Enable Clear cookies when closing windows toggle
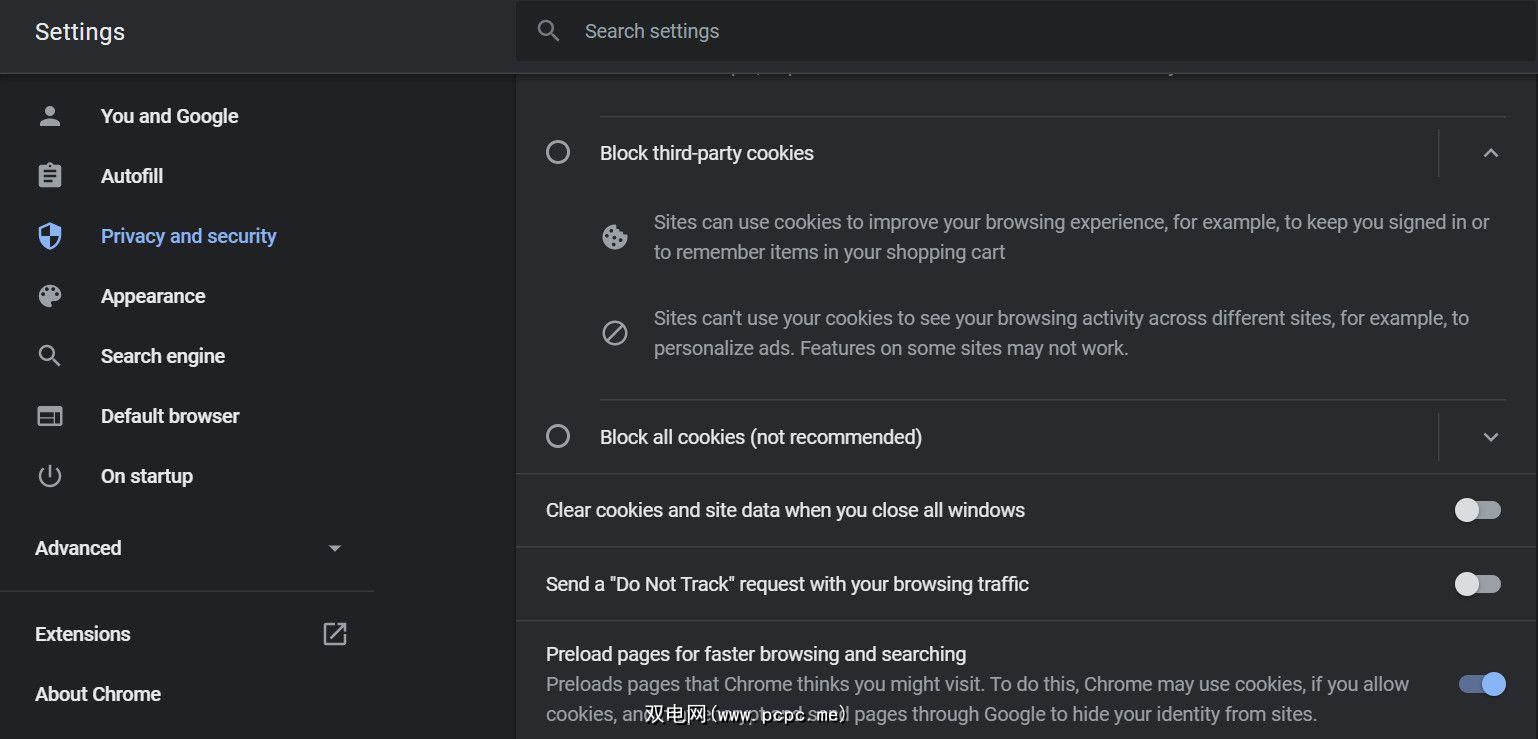 (1477, 510)
